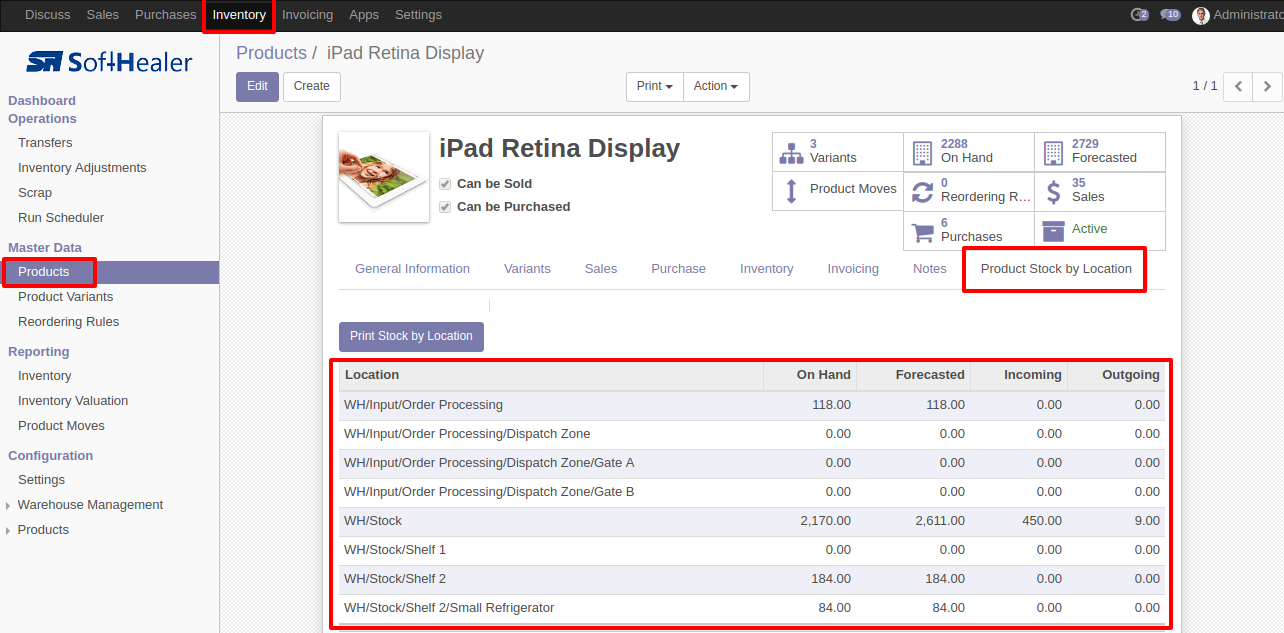Viewport: 1284px width, 633px height.
Task: Select the WH/Input/Order Processing/Dispatch Zone/Gate A row
Action: [752, 463]
